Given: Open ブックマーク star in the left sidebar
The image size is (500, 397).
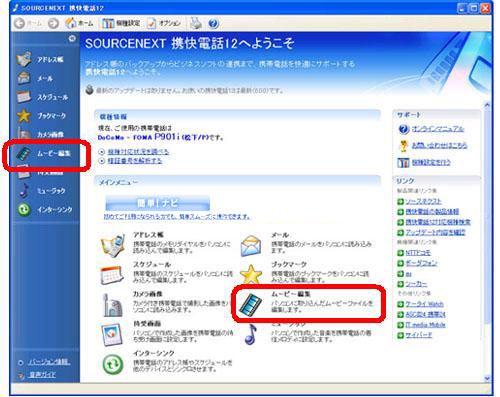Looking at the screenshot, I should 42,116.
